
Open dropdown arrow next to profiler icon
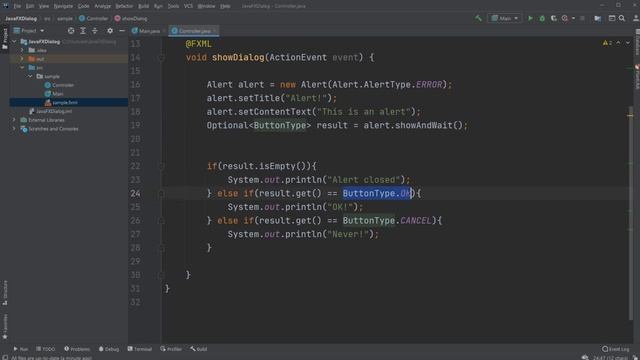pyautogui.click(x=573, y=18)
